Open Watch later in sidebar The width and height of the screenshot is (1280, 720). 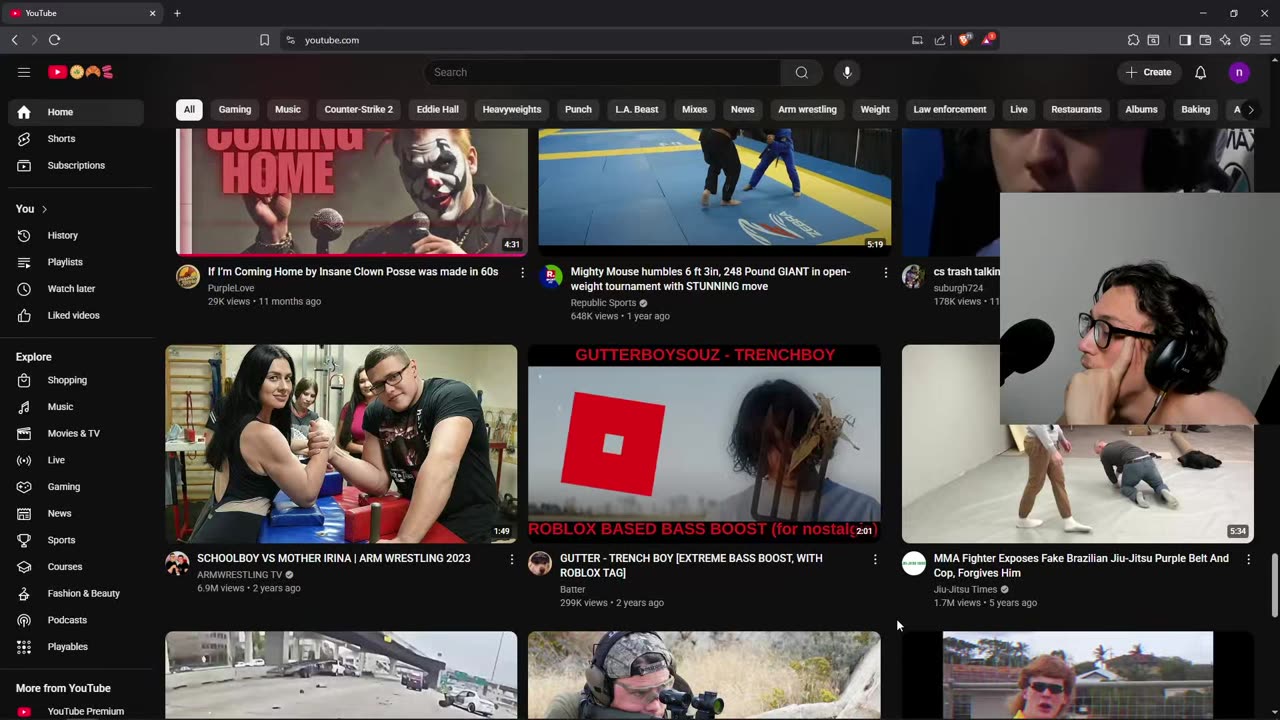tap(76, 289)
